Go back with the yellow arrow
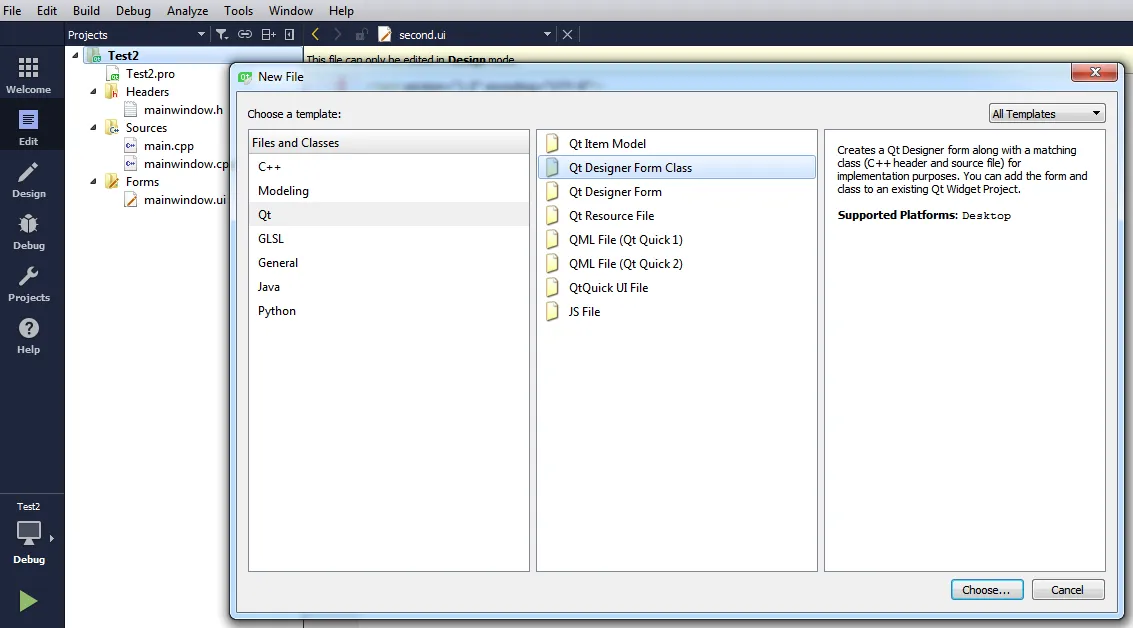1133x628 pixels. (315, 34)
